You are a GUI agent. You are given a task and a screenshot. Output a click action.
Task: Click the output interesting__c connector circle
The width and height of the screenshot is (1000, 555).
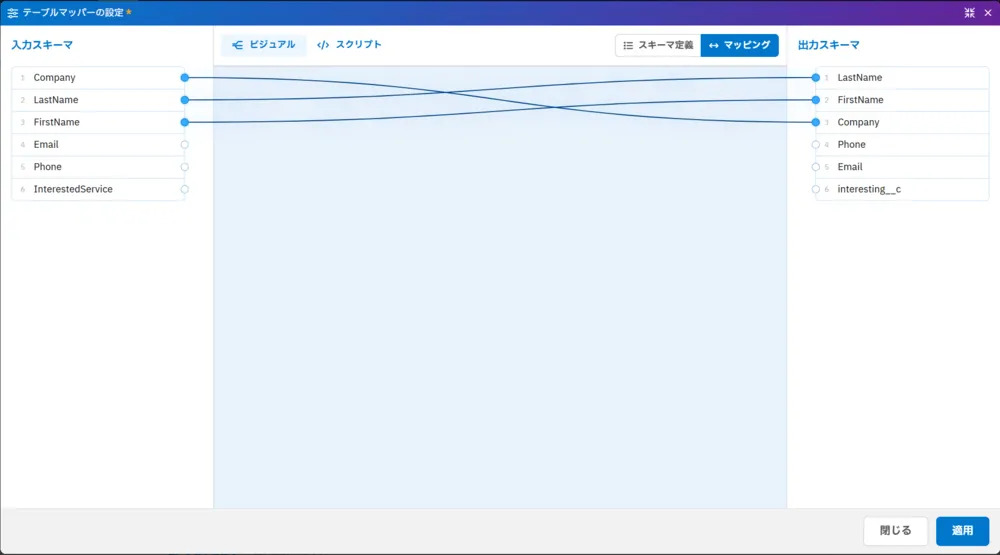click(816, 189)
